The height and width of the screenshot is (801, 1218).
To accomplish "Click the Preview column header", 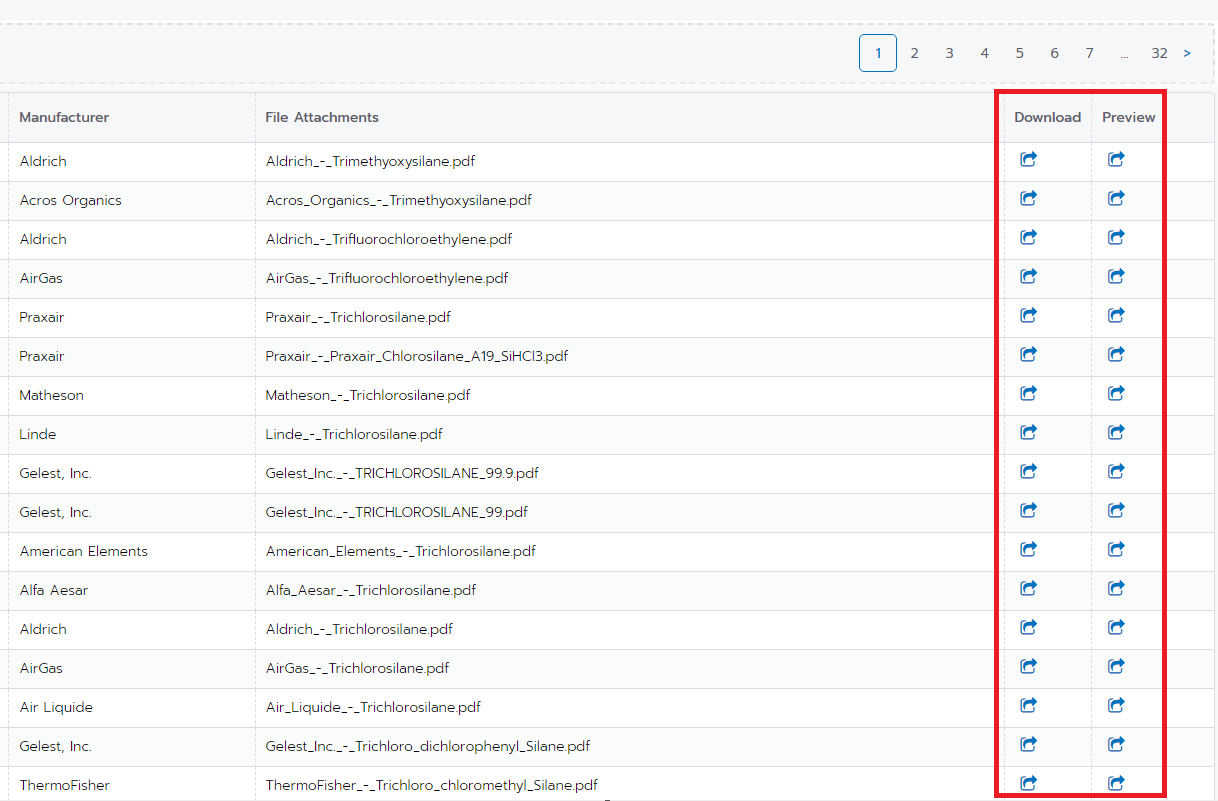I will pyautogui.click(x=1128, y=117).
